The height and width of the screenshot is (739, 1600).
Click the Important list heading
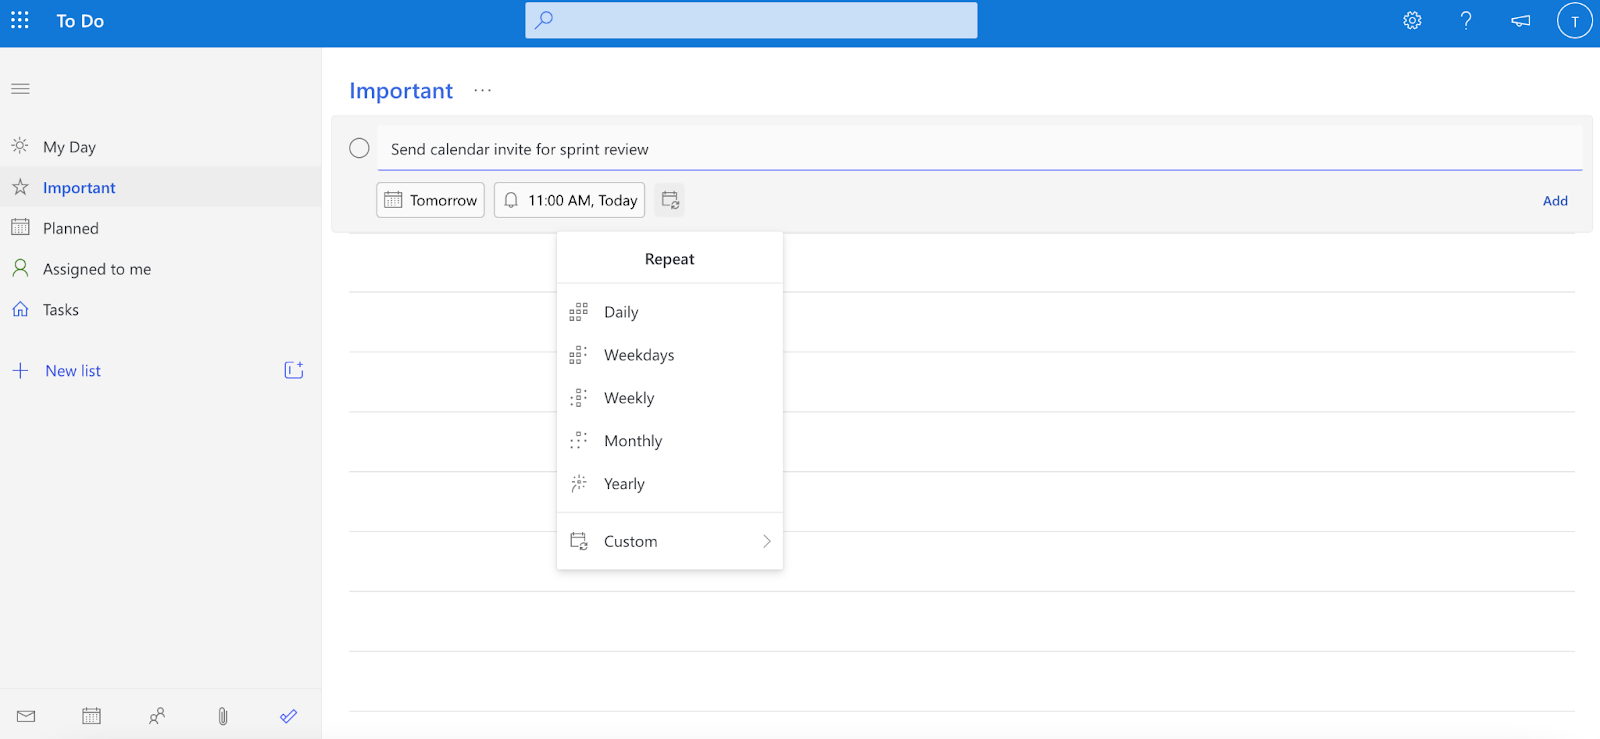(x=401, y=91)
